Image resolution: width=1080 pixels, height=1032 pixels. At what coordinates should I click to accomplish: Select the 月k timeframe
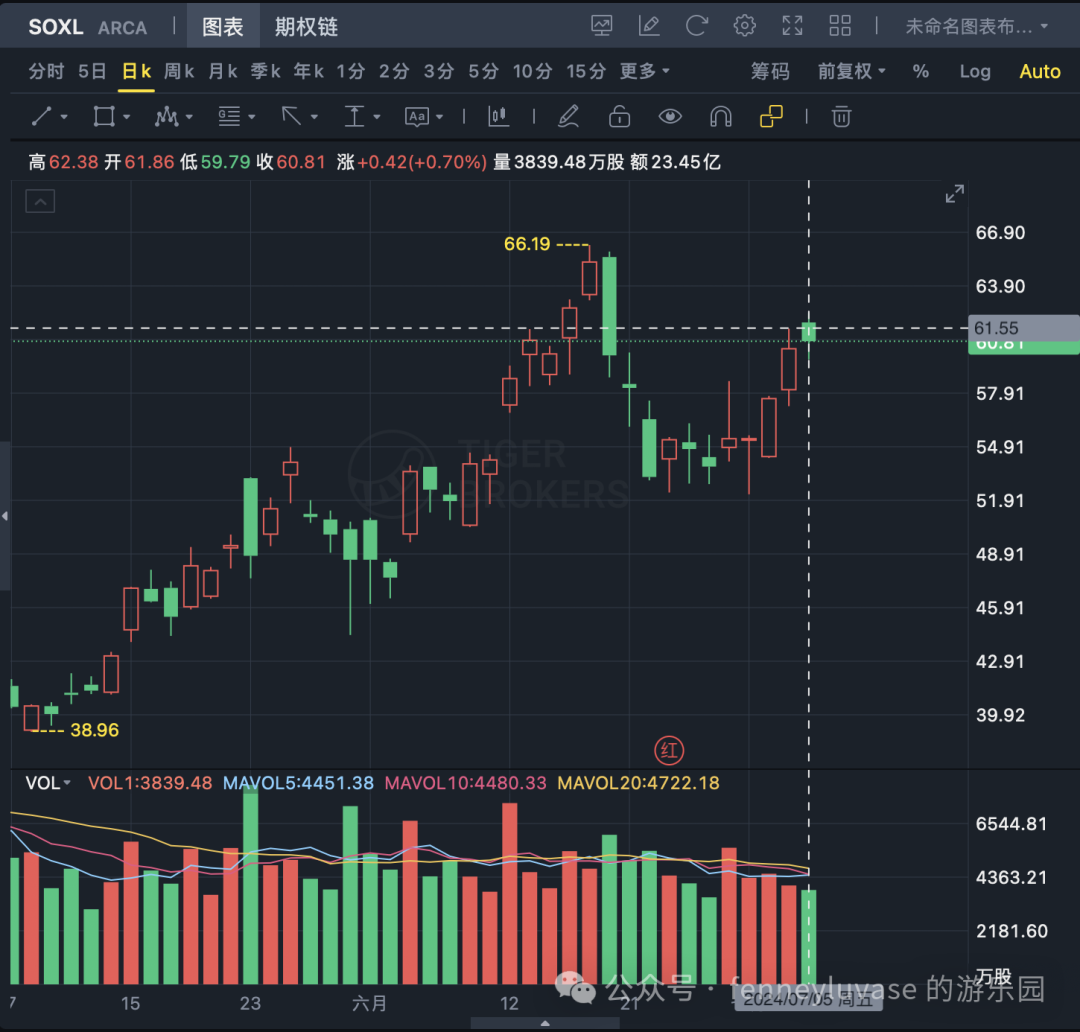click(222, 71)
